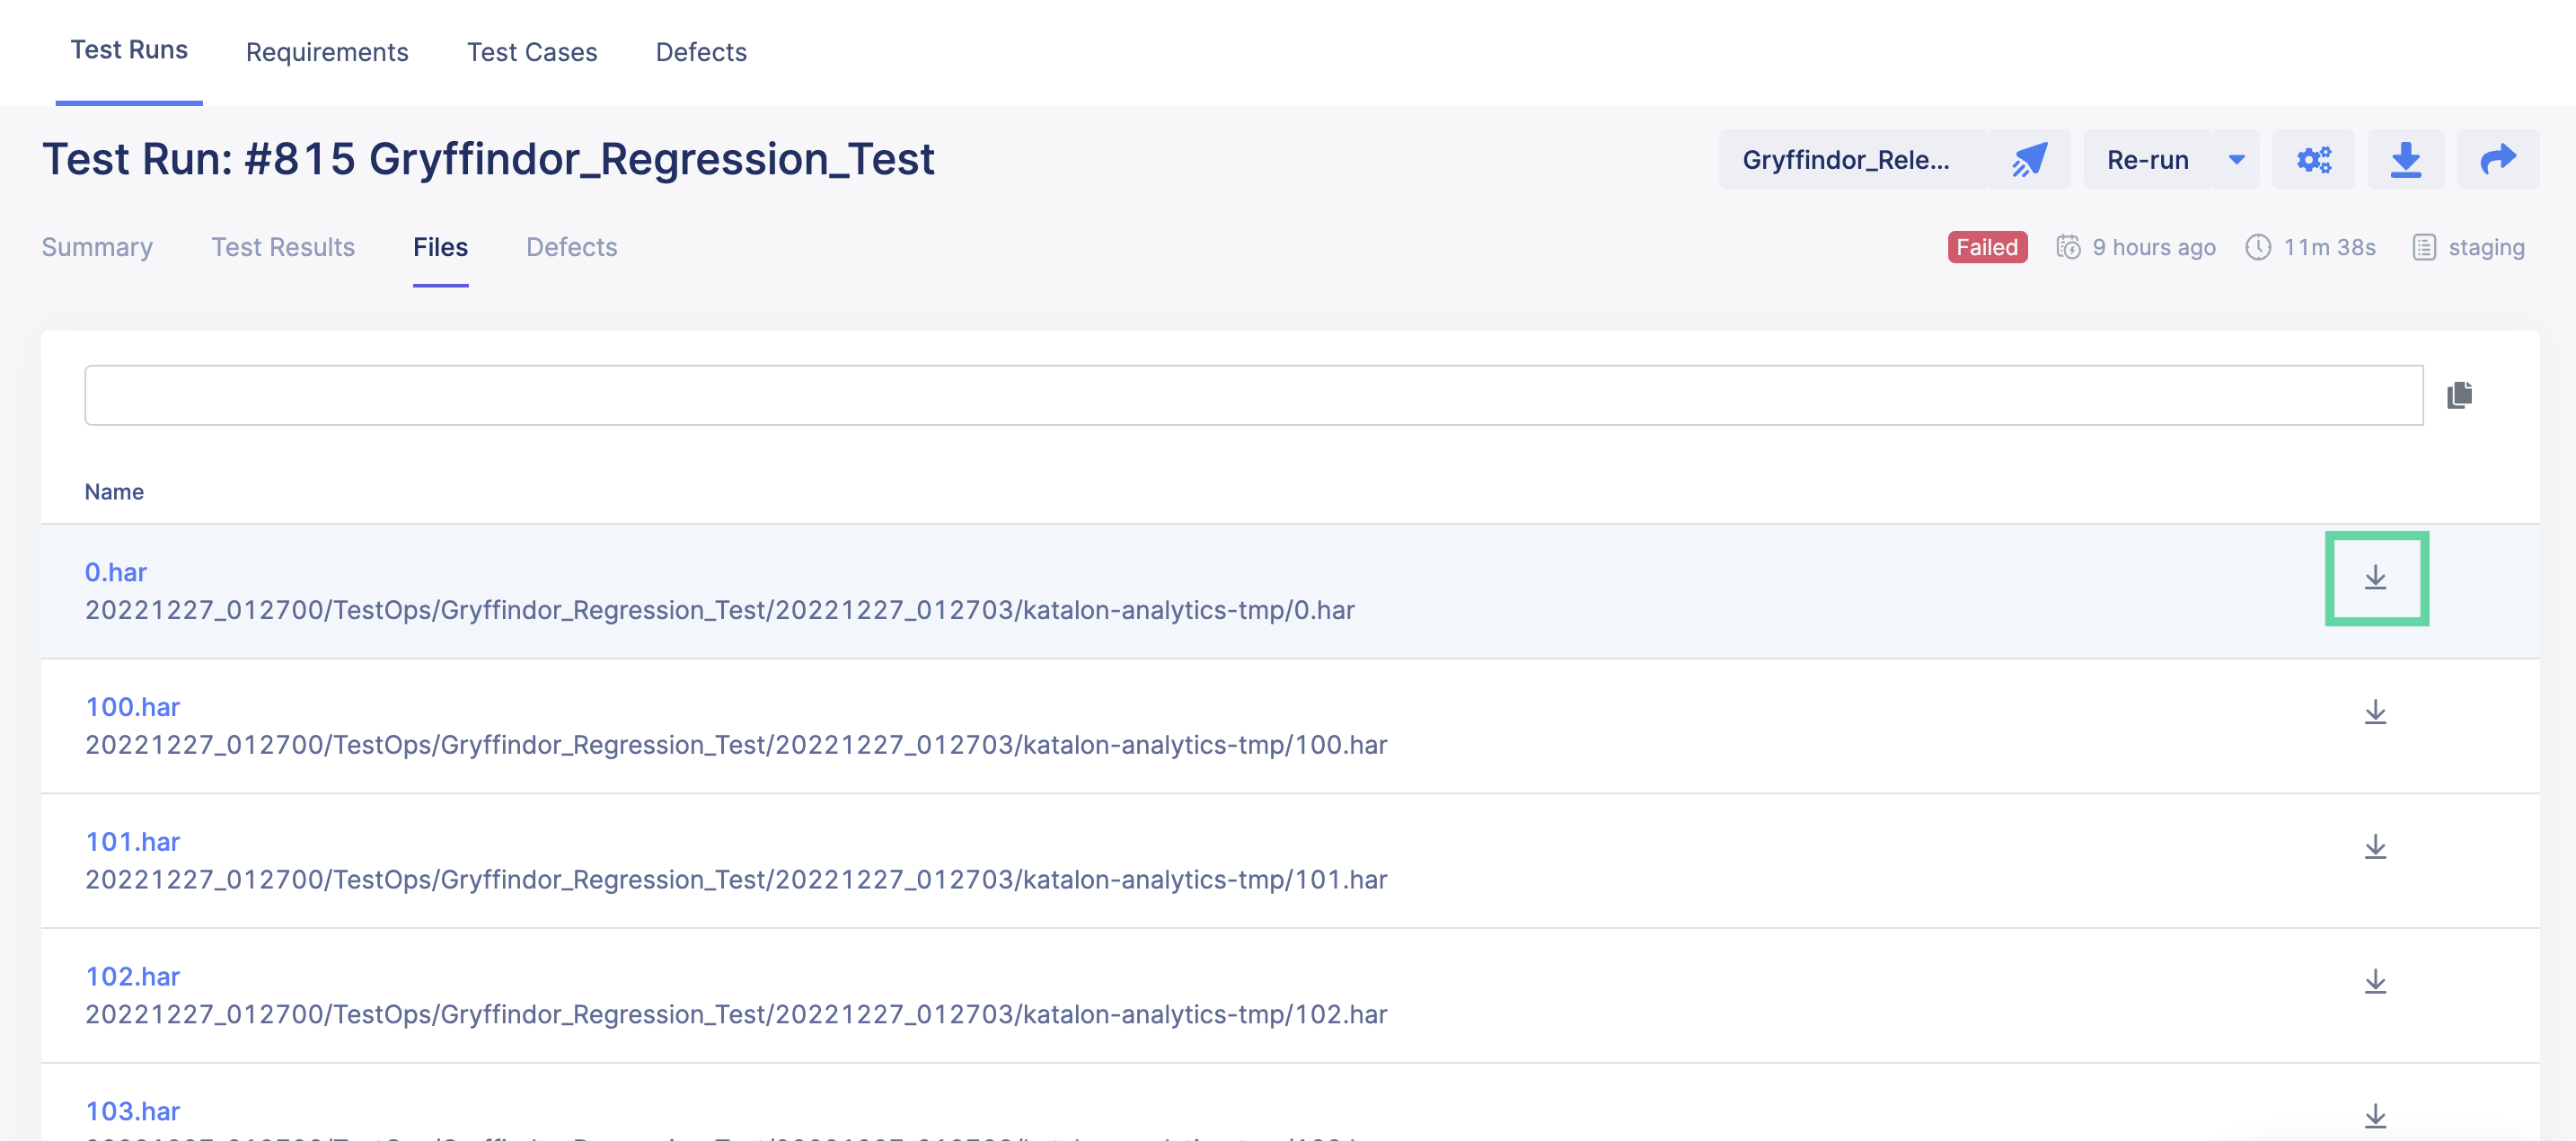Switch to the Requirements tab
2576x1141 pixels.
327,52
